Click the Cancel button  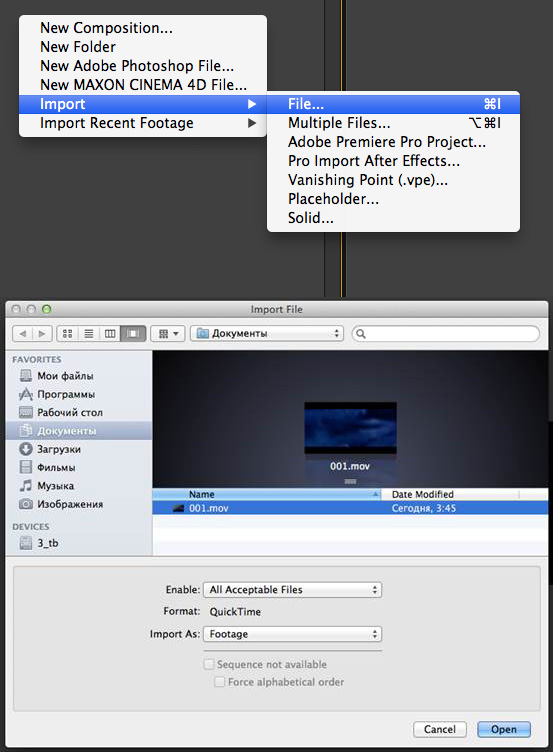click(x=440, y=729)
